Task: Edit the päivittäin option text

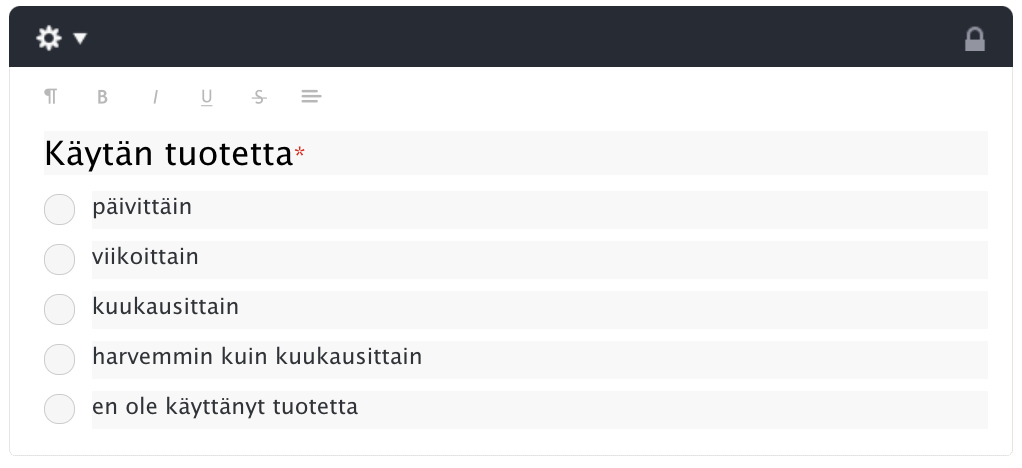Action: [x=540, y=210]
